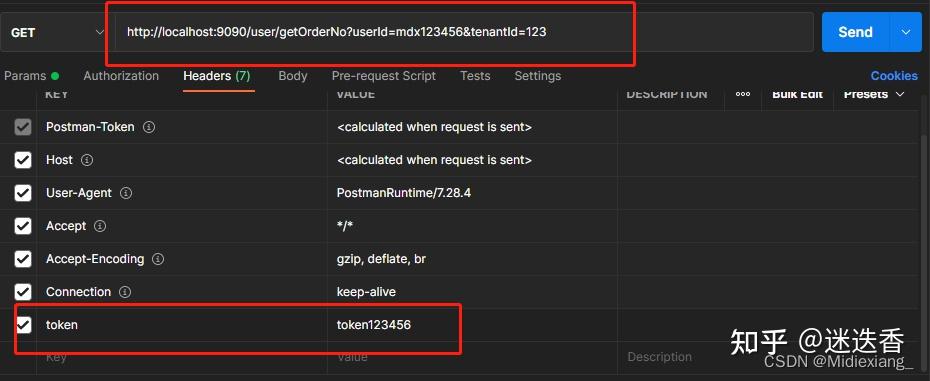Click info icon next to Accept header
Viewport: 930px width, 381px height.
click(100, 226)
